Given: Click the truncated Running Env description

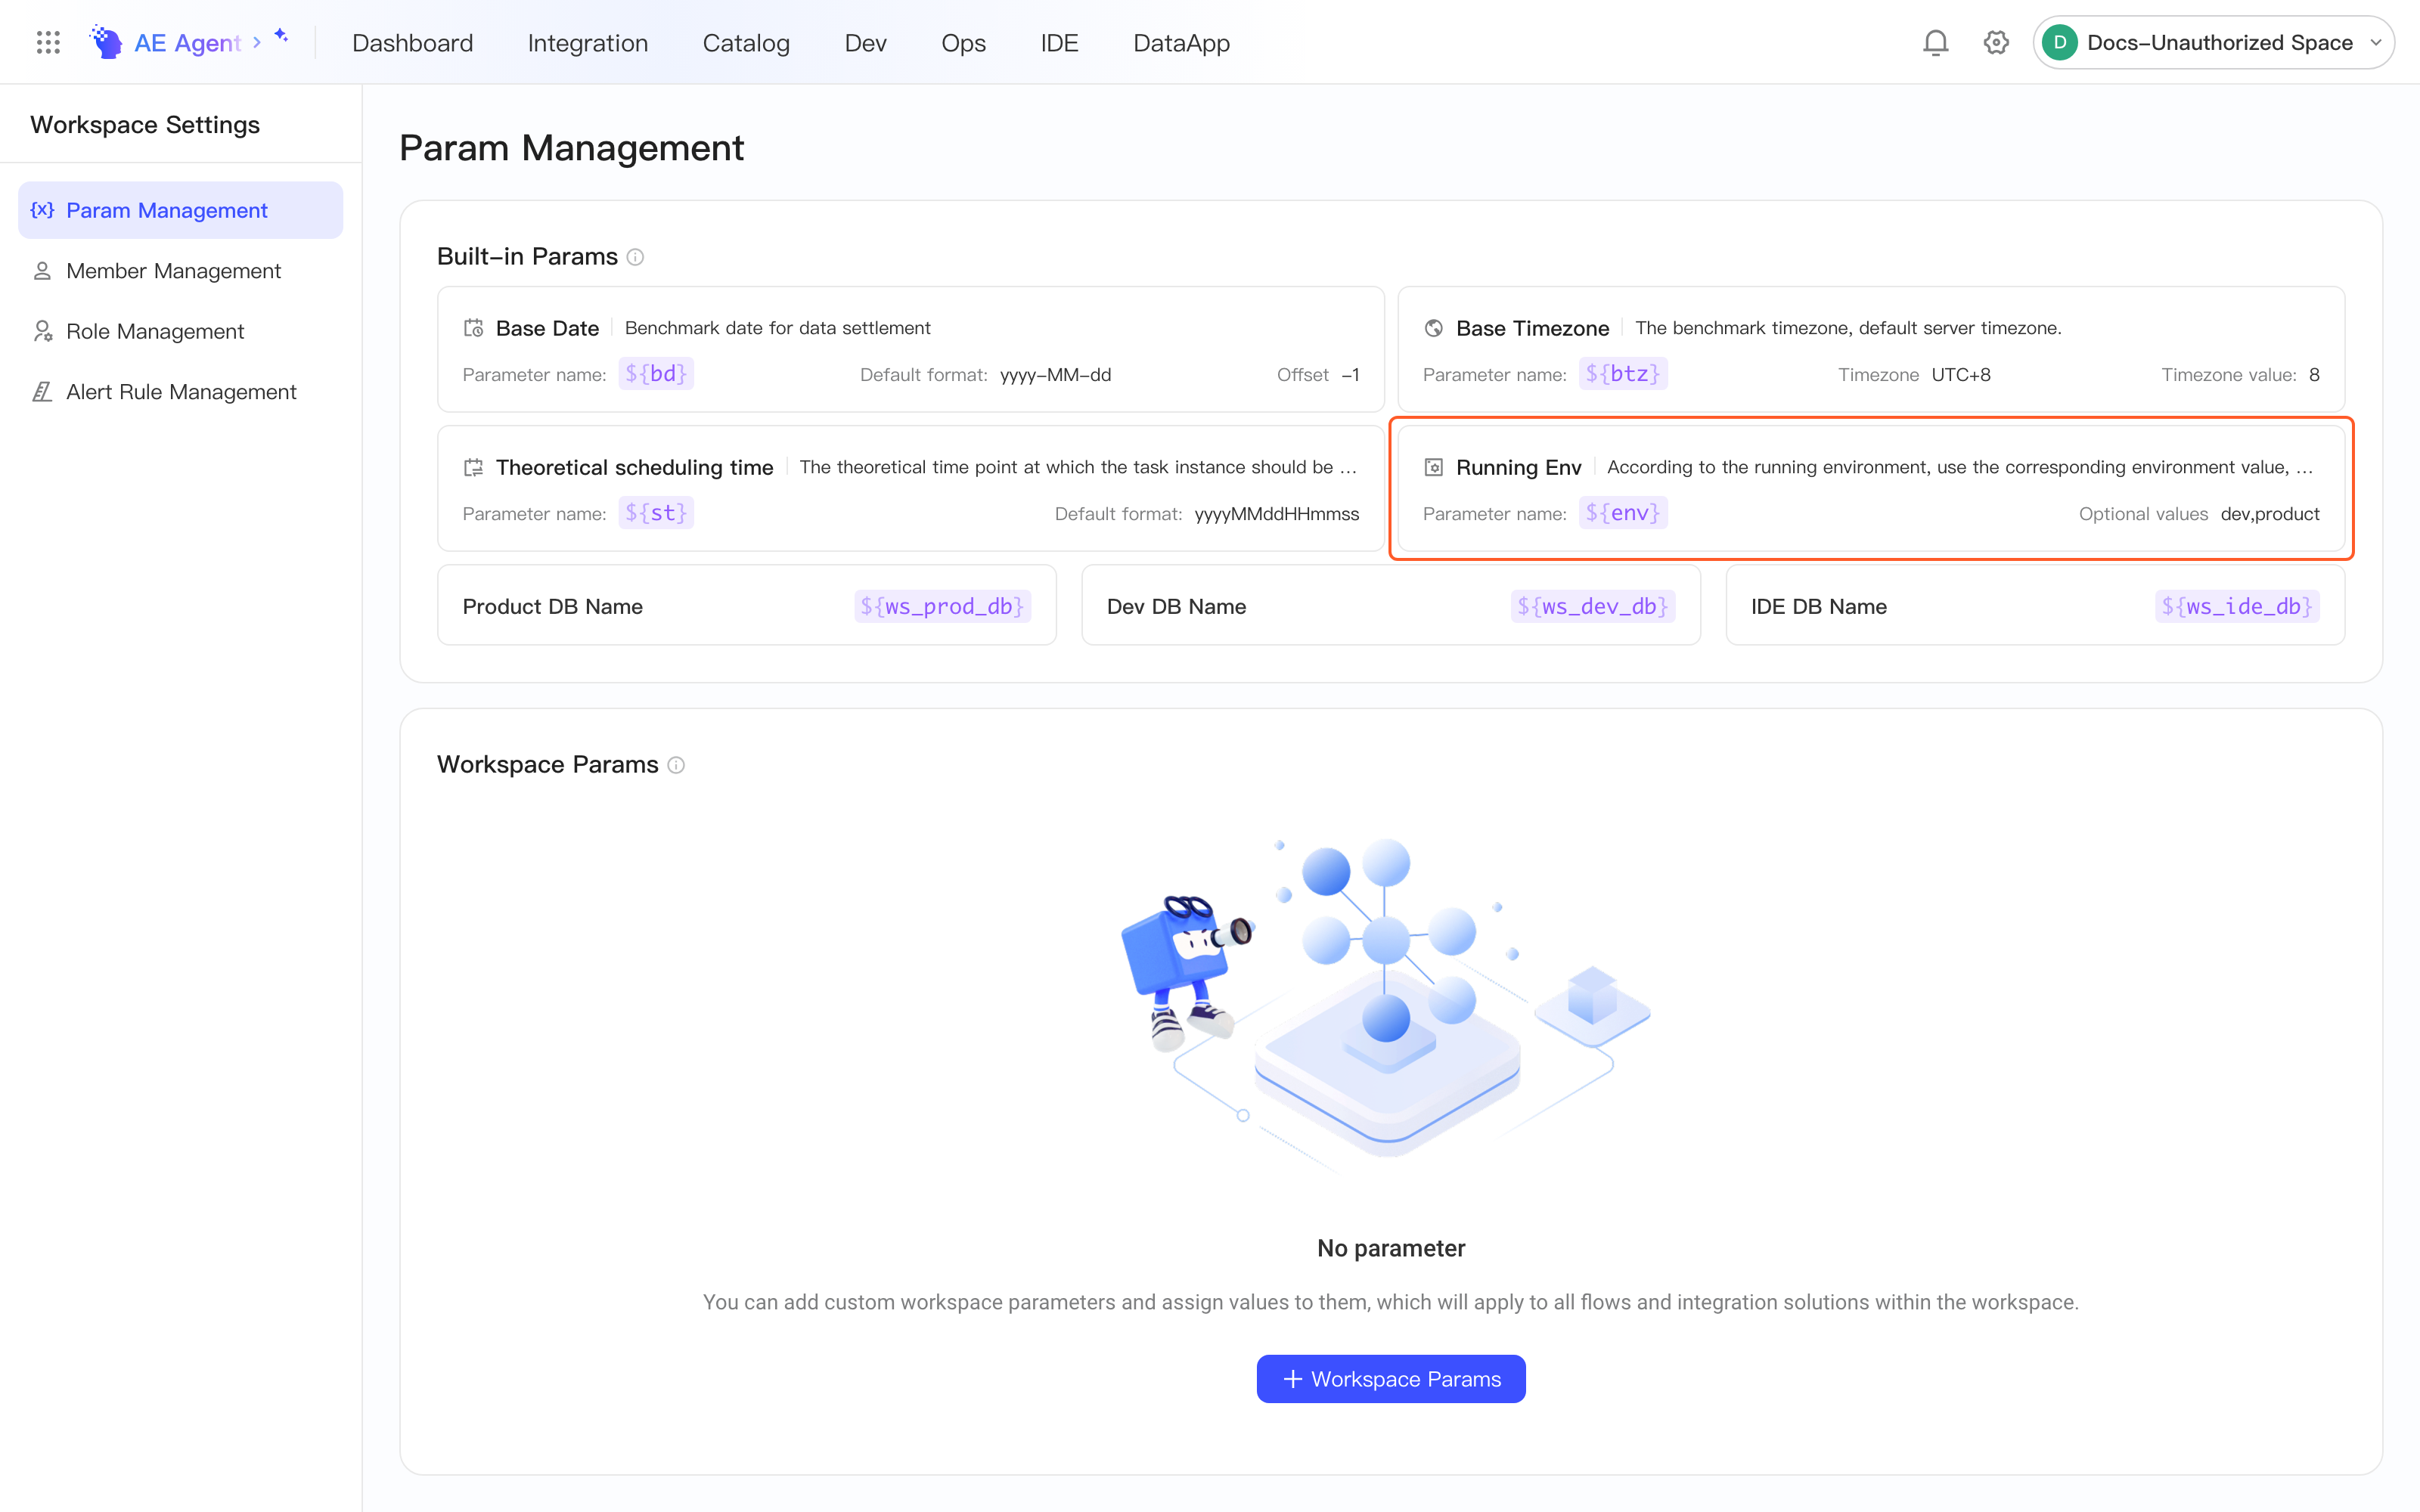Looking at the screenshot, I should tap(1960, 467).
